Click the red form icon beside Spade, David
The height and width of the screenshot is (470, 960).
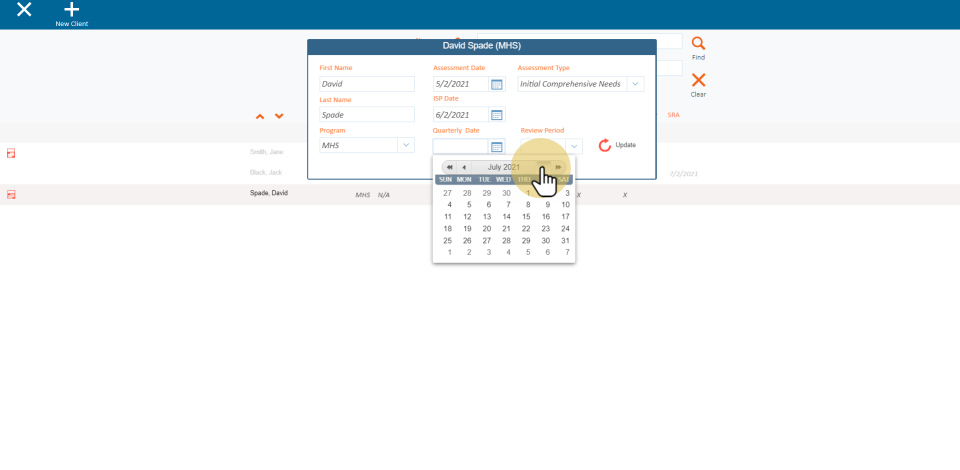coord(12,194)
